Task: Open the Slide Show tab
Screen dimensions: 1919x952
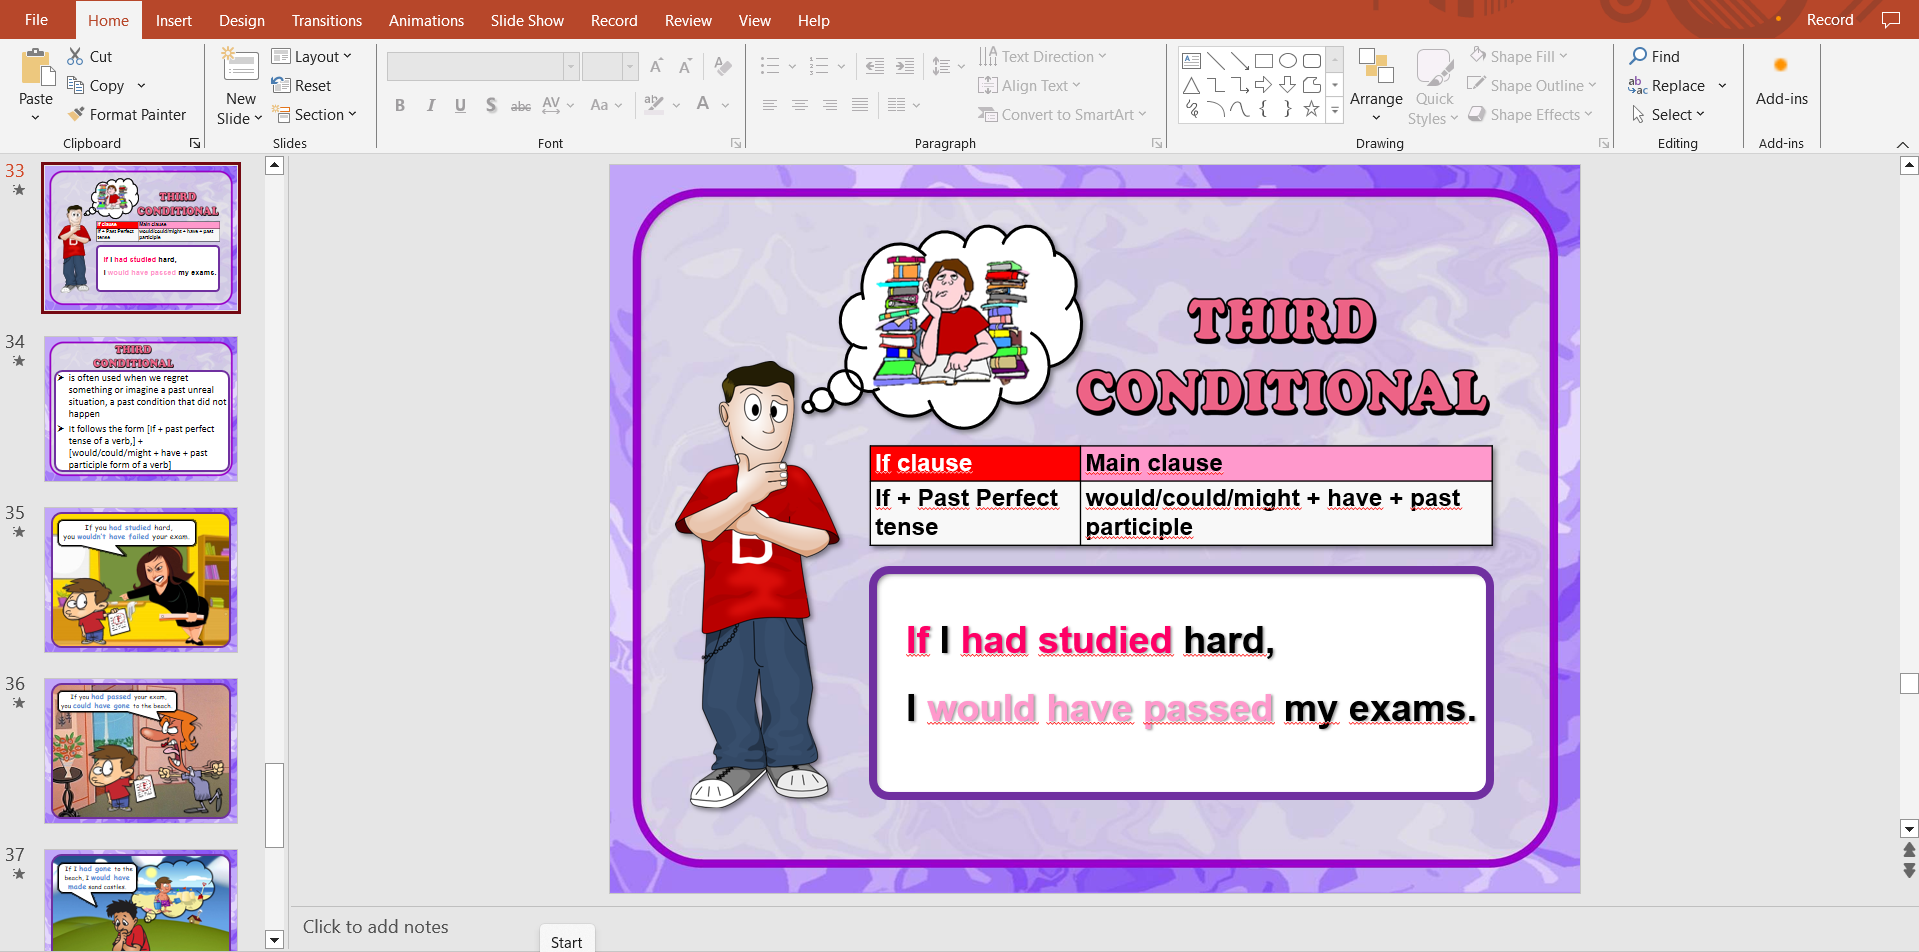Action: pyautogui.click(x=527, y=20)
